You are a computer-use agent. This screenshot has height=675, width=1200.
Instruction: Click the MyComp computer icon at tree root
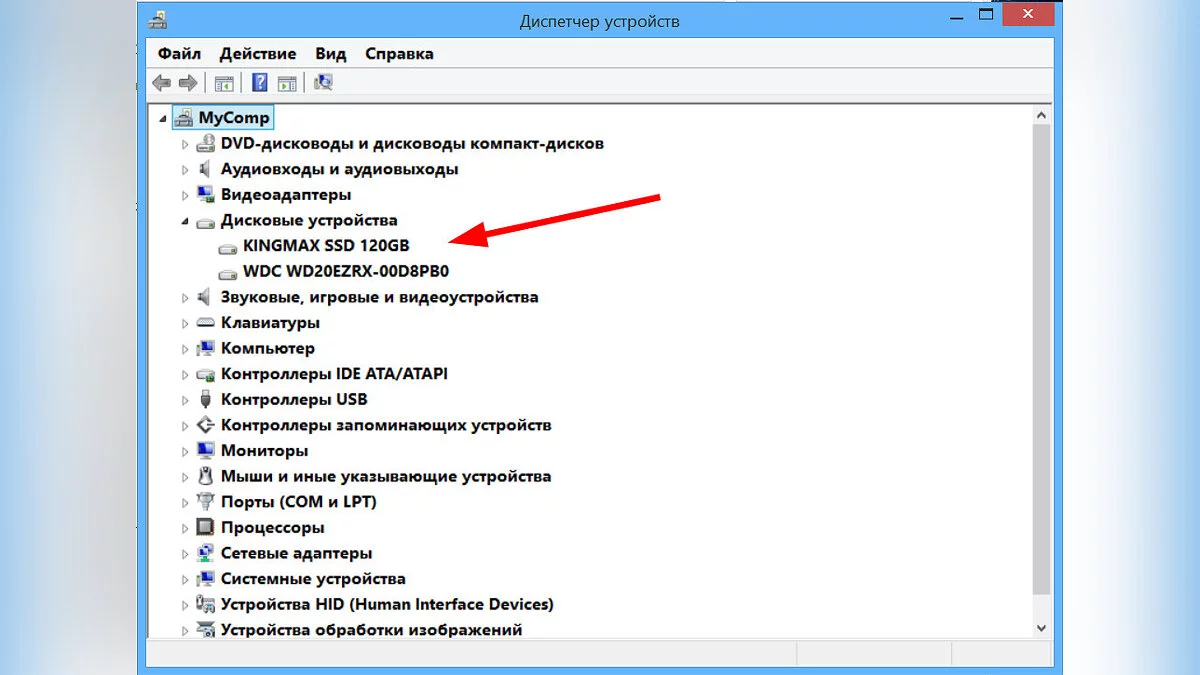tap(184, 118)
